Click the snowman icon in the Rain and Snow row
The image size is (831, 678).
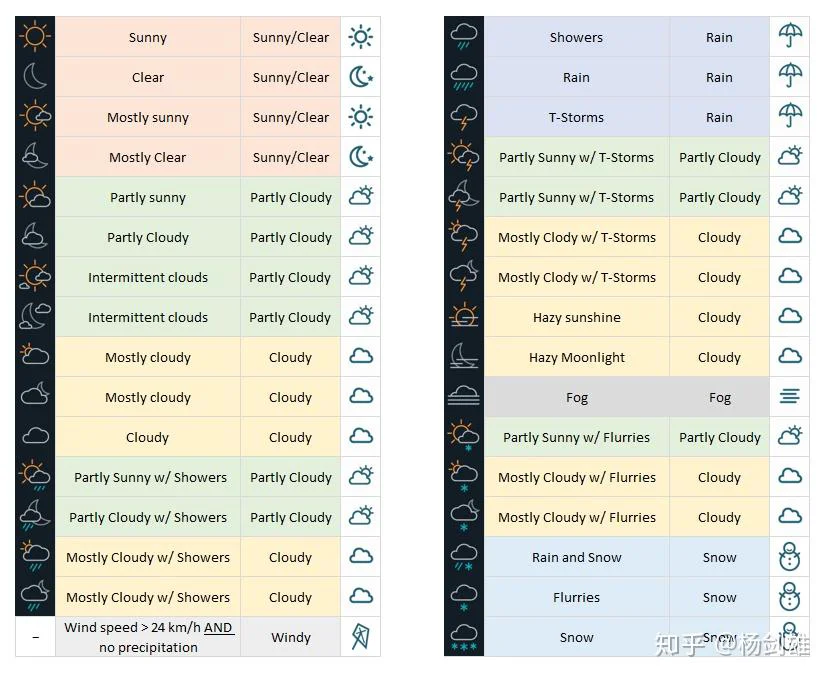pyautogui.click(x=790, y=557)
